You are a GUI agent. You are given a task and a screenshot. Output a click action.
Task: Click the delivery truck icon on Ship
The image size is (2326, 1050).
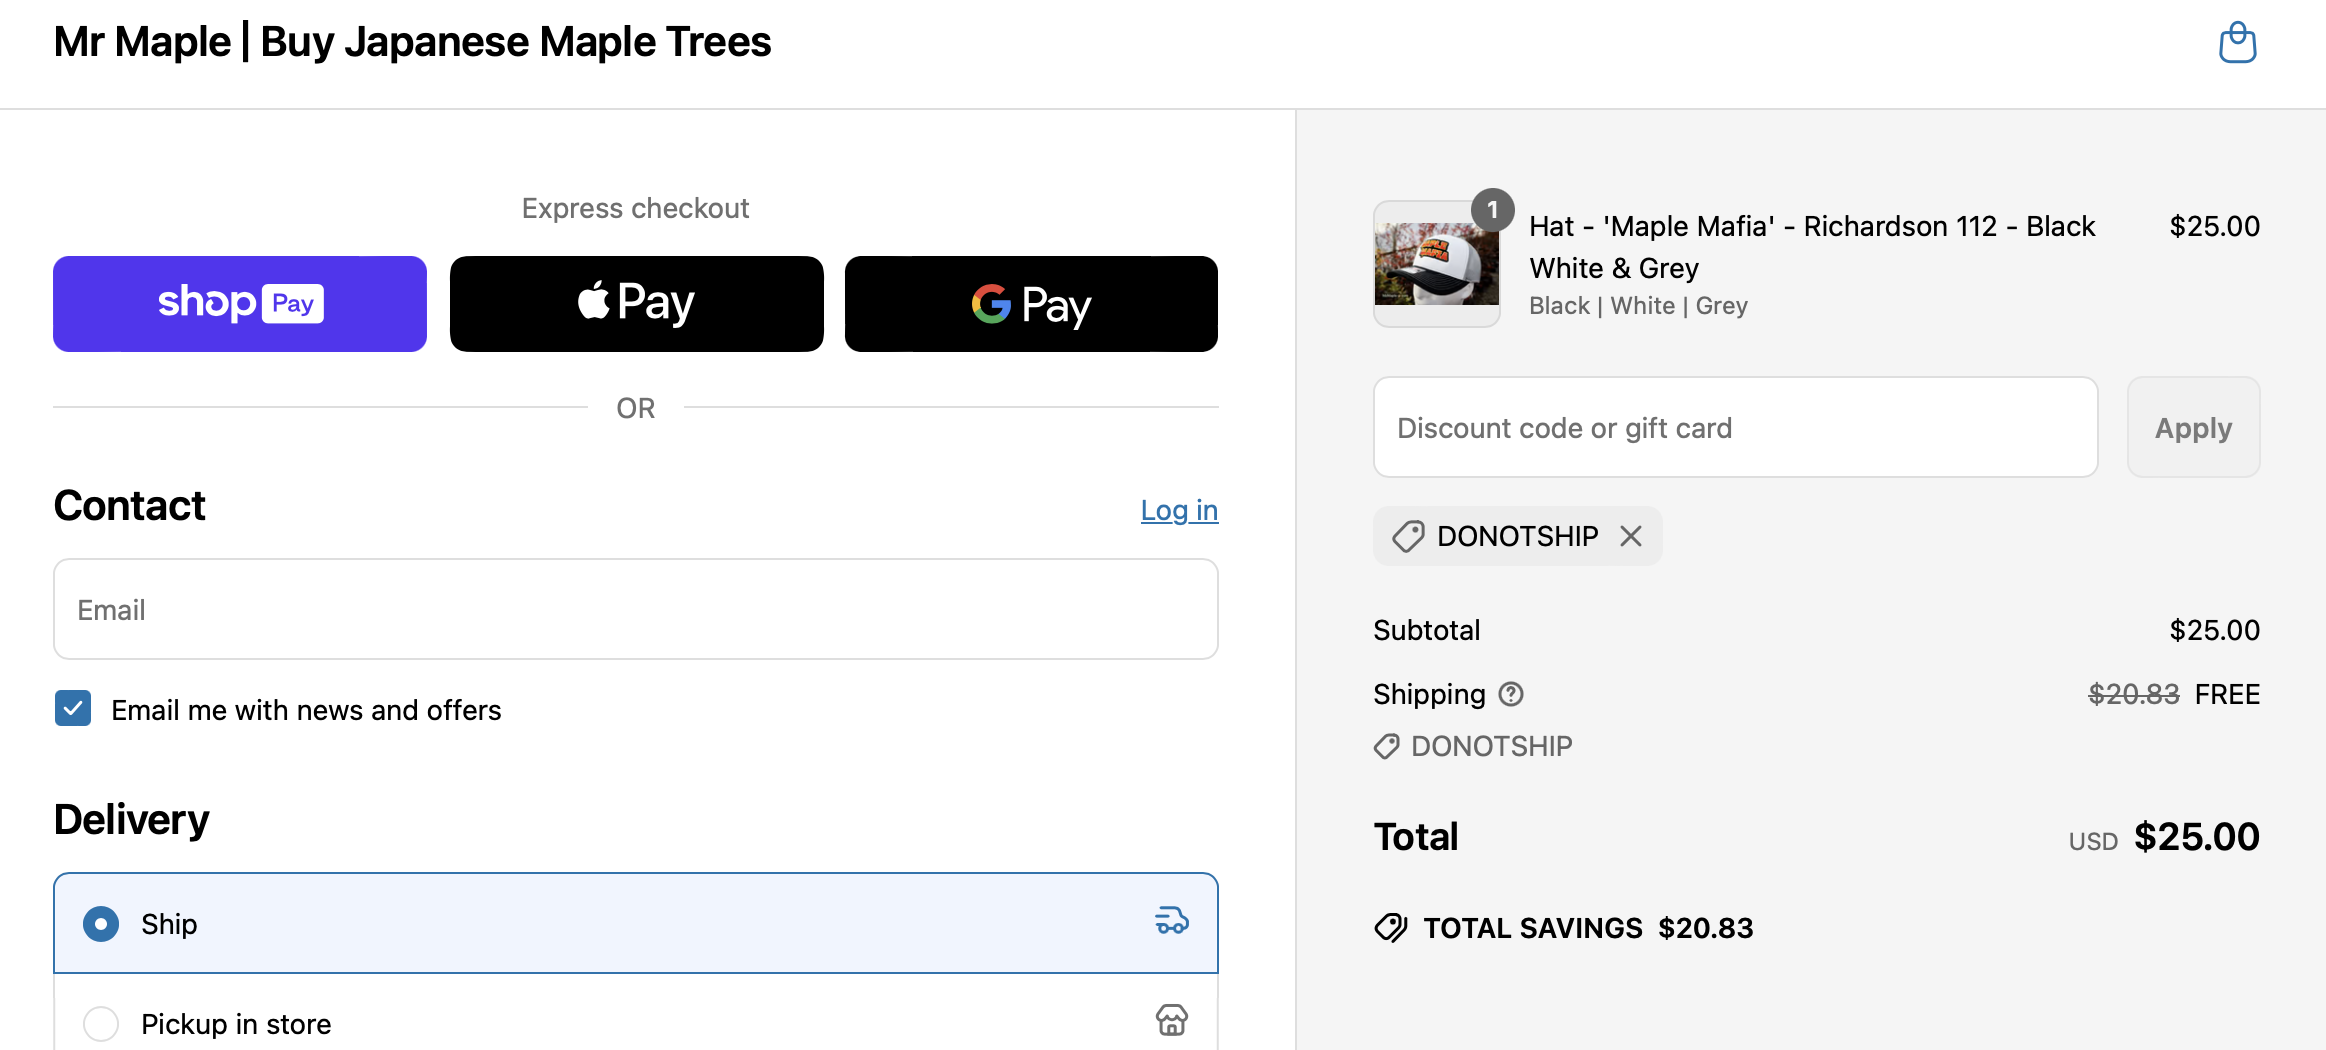(x=1172, y=921)
